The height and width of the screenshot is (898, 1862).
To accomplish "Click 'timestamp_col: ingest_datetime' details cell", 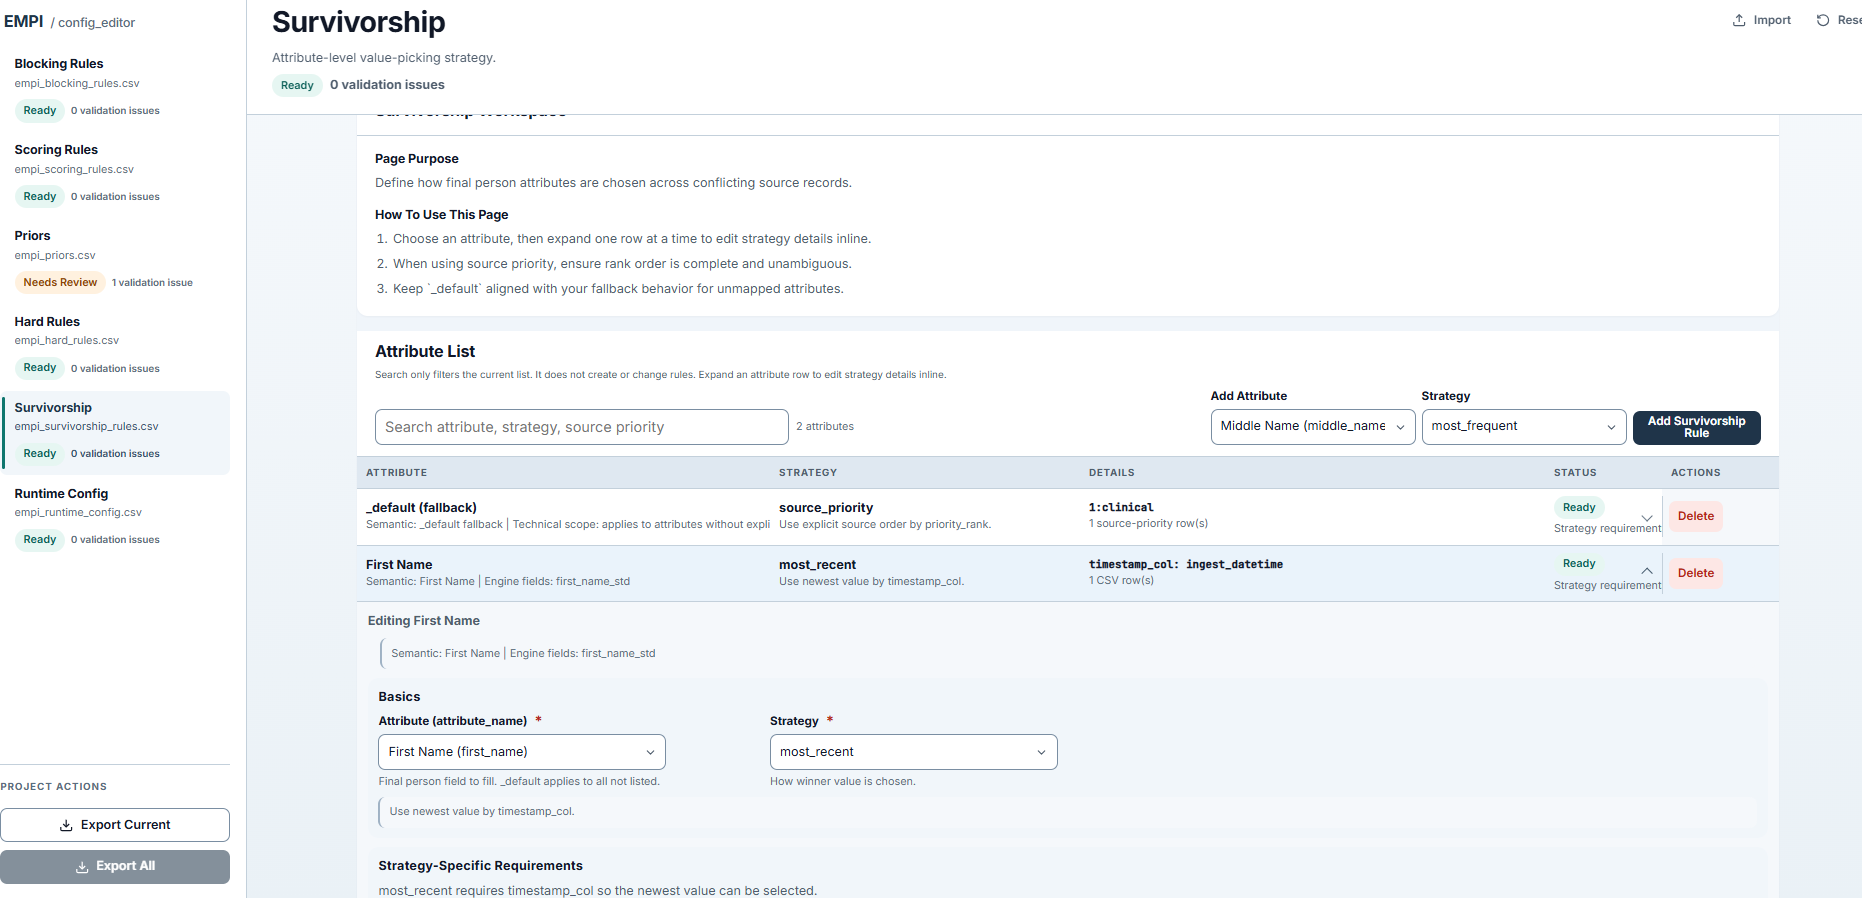I will 1186,564.
